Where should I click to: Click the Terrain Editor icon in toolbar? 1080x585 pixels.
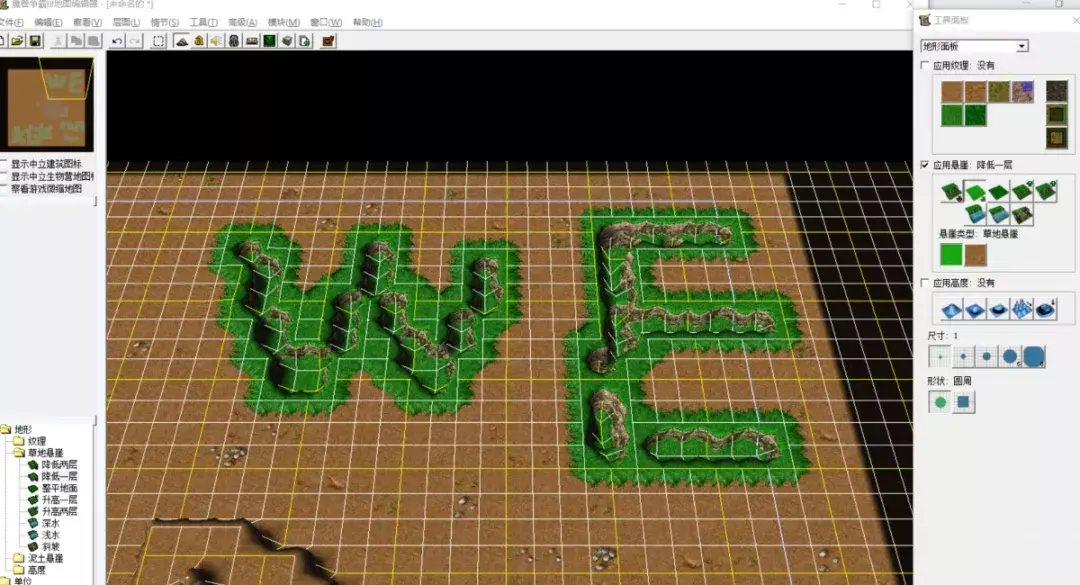182,41
